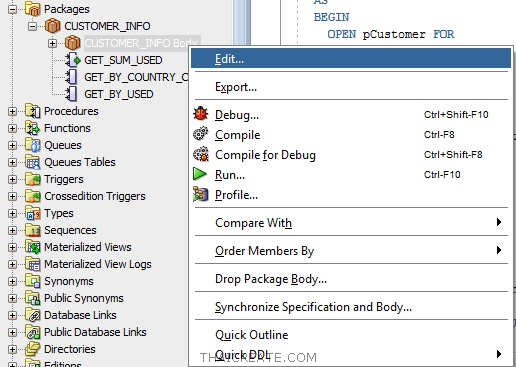The width and height of the screenshot is (516, 367).
Task: Click the Materialized View Logs folder icon
Action: click(33, 264)
